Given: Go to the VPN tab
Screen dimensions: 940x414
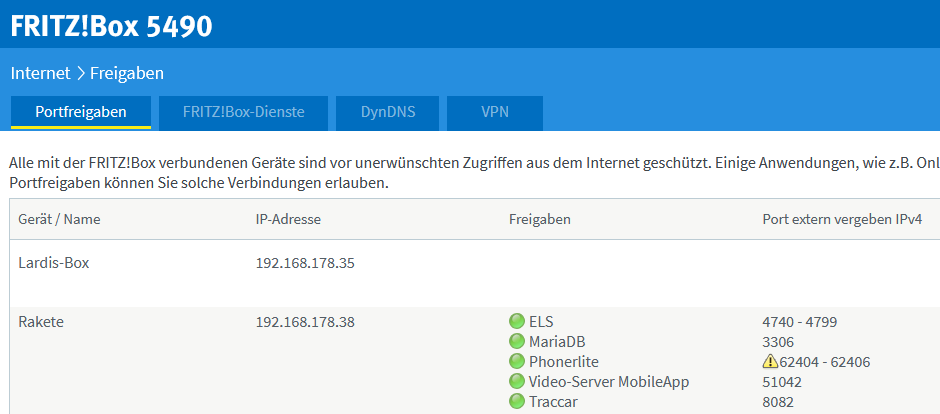Looking at the screenshot, I should [495, 112].
